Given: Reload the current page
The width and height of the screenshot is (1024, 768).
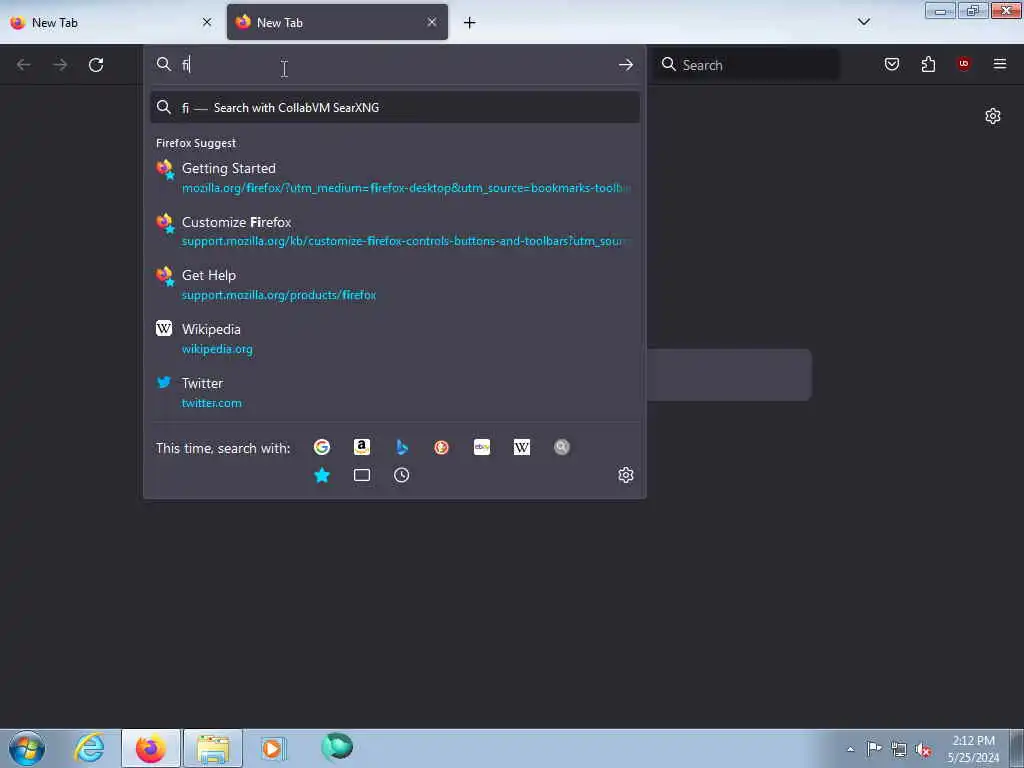Looking at the screenshot, I should click(96, 65).
